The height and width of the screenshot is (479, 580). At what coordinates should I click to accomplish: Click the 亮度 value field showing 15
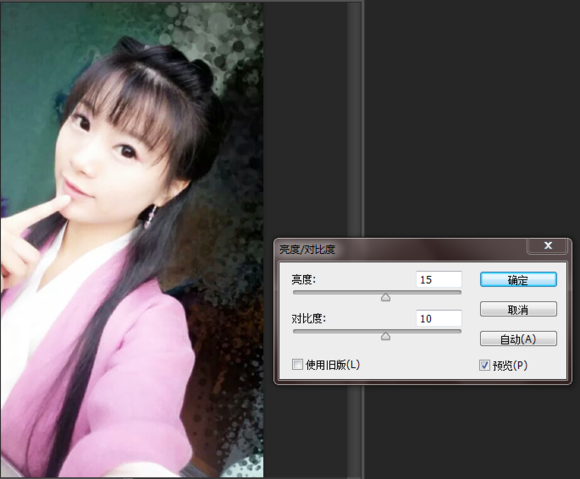tap(439, 280)
